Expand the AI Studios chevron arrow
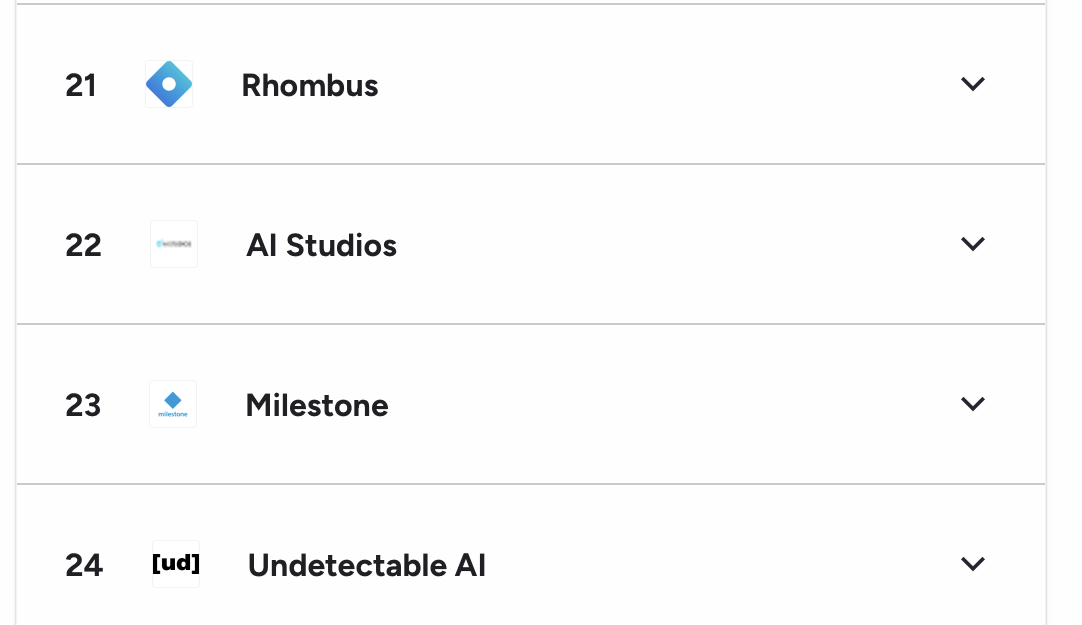Viewport: 1082px width, 625px height. pyautogui.click(x=972, y=244)
